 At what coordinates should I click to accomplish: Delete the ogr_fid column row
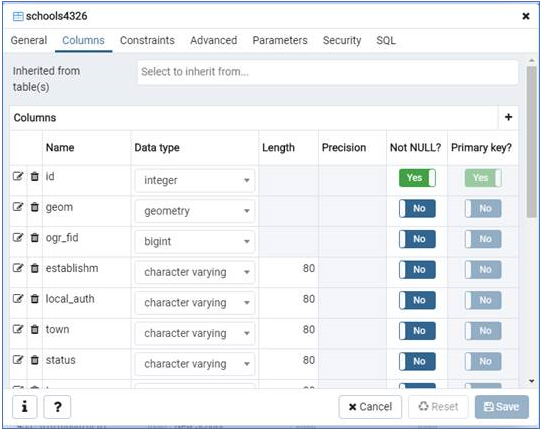(35, 237)
